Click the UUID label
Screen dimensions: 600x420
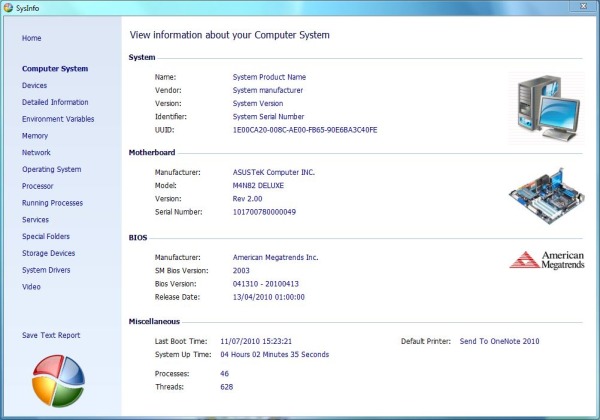pyautogui.click(x=165, y=130)
